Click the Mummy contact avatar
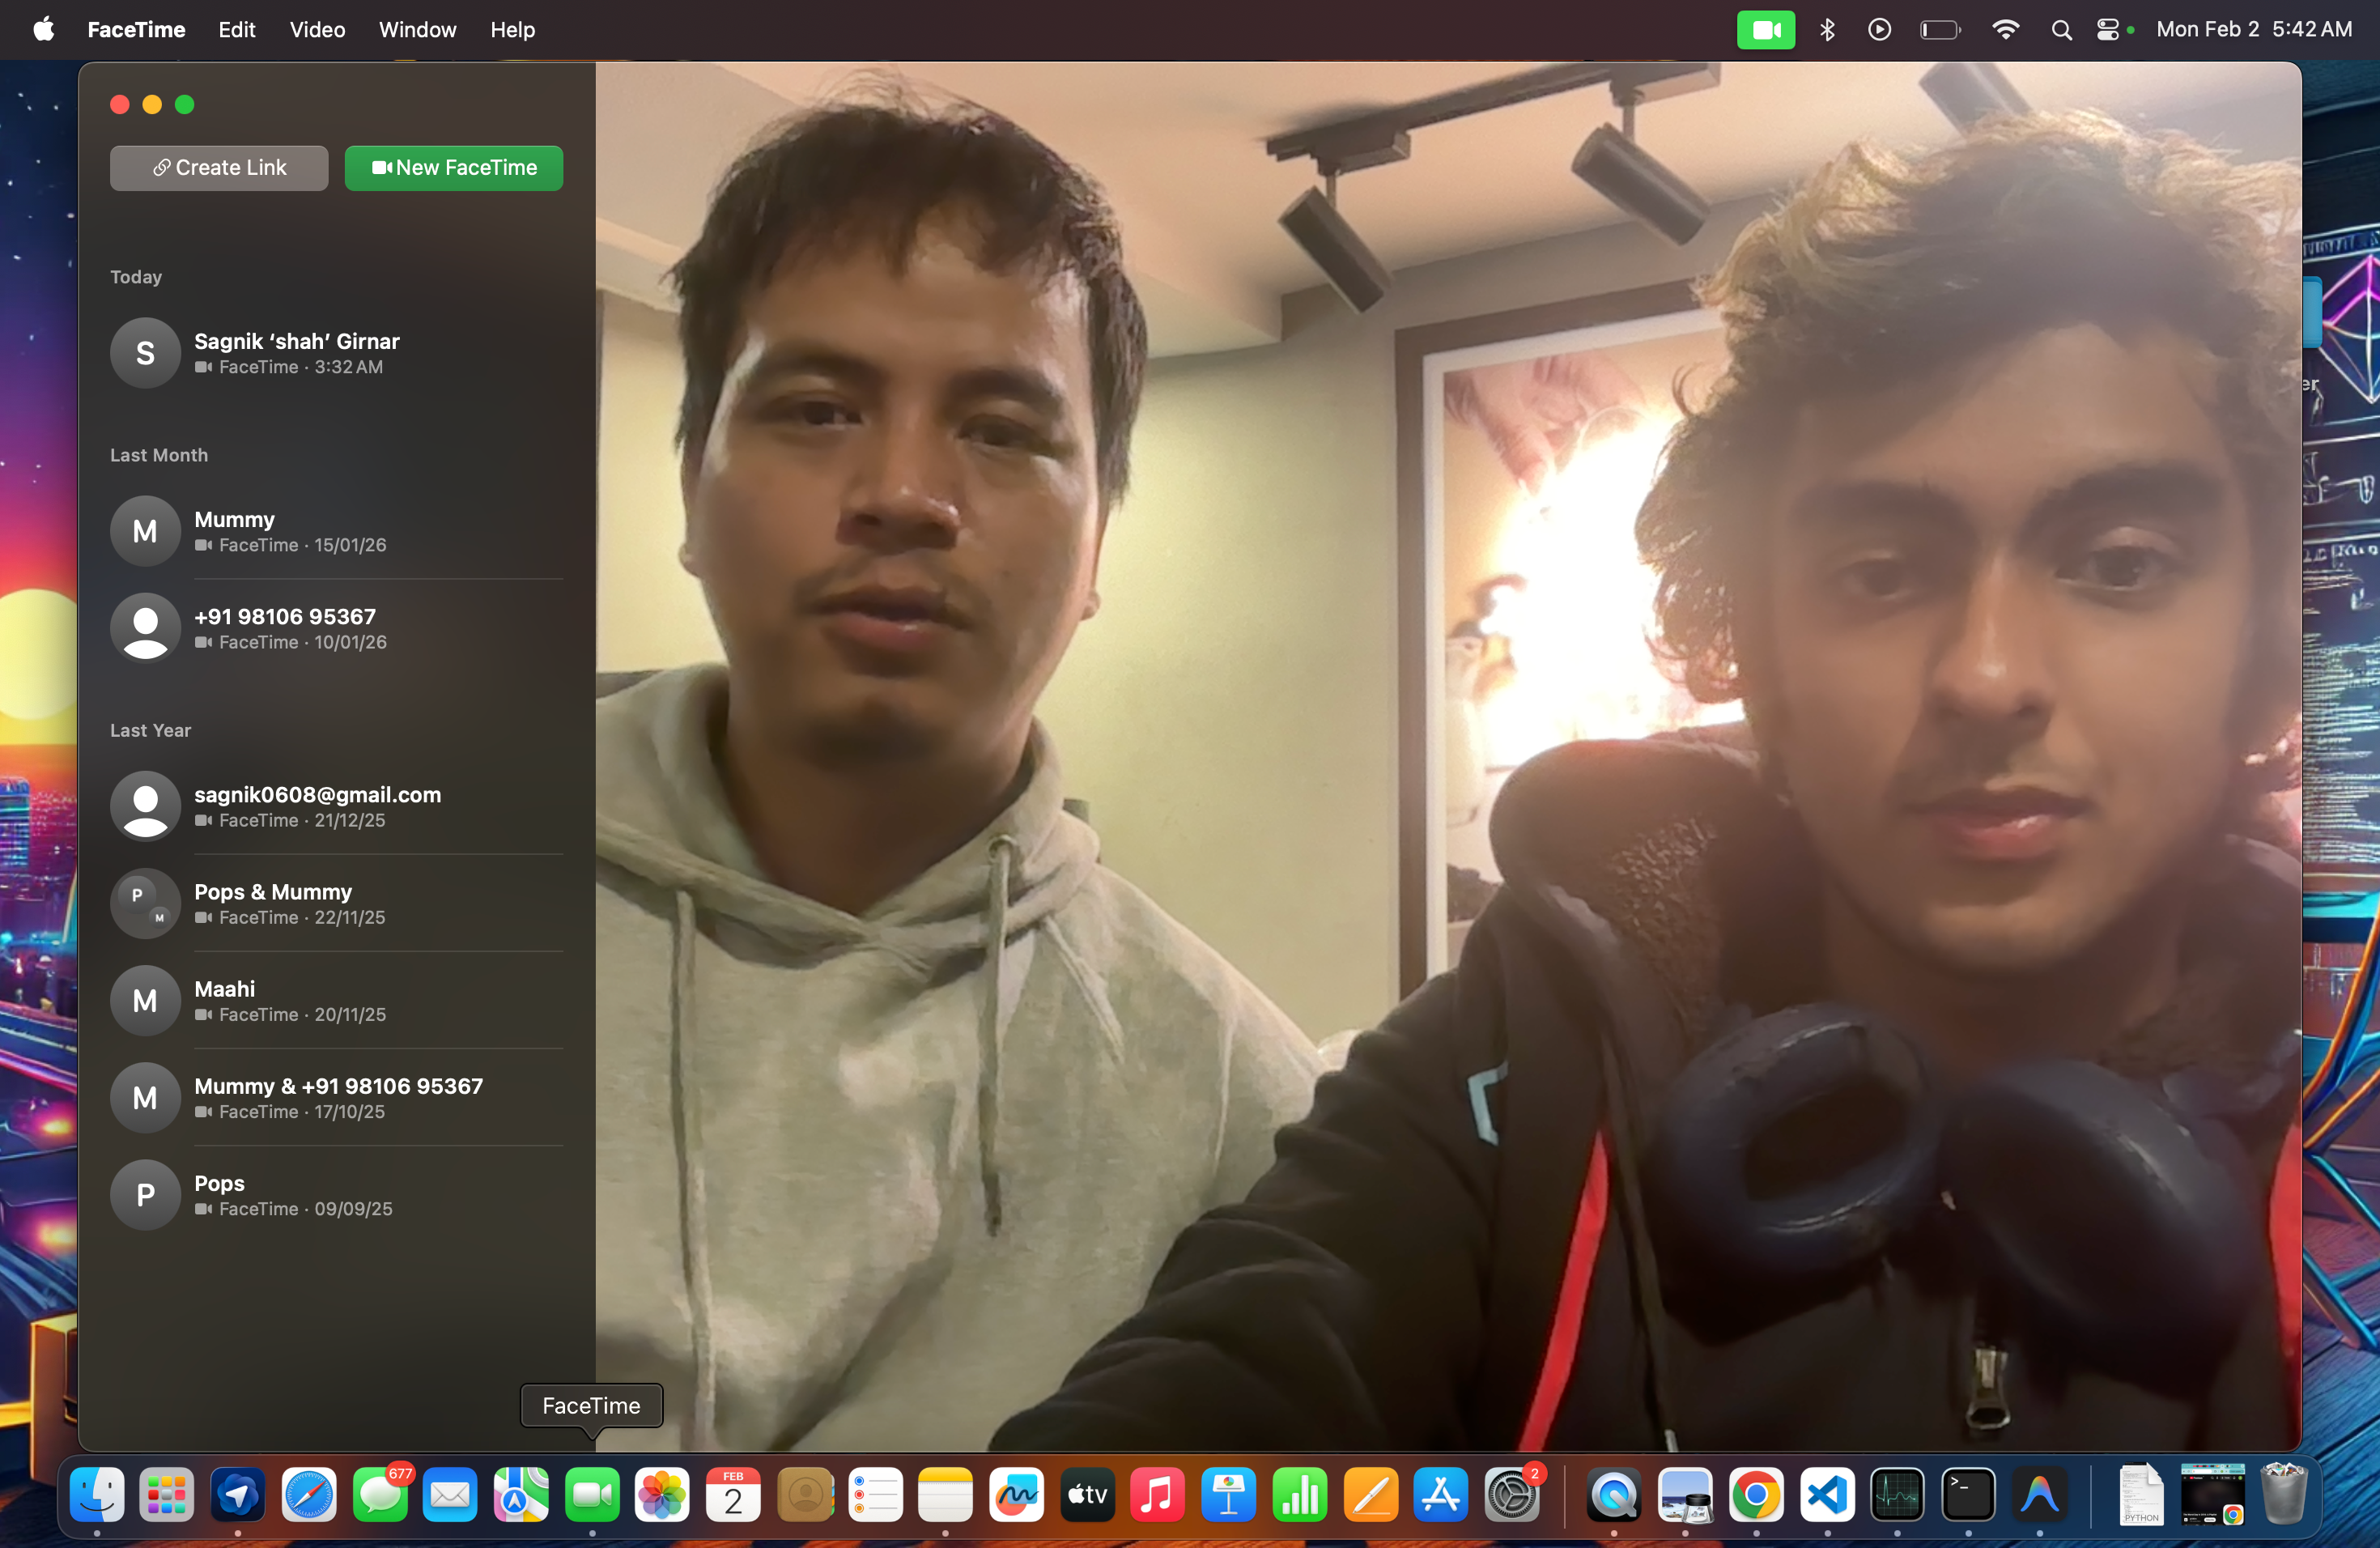Viewport: 2380px width, 1548px height. coord(145,531)
